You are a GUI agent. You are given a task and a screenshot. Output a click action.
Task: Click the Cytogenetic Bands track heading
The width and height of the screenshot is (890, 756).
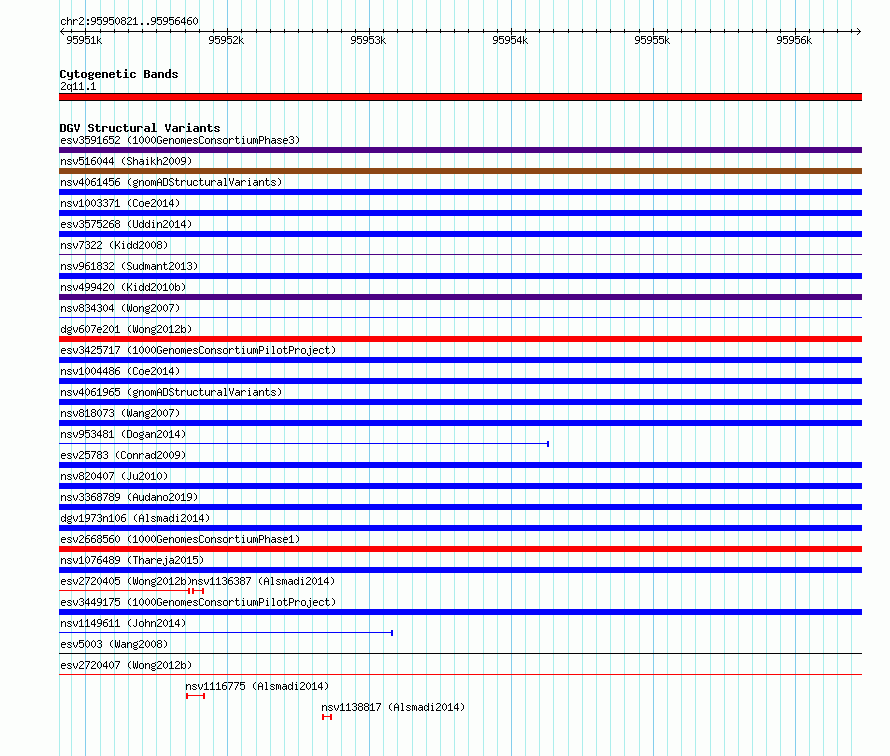pos(119,74)
